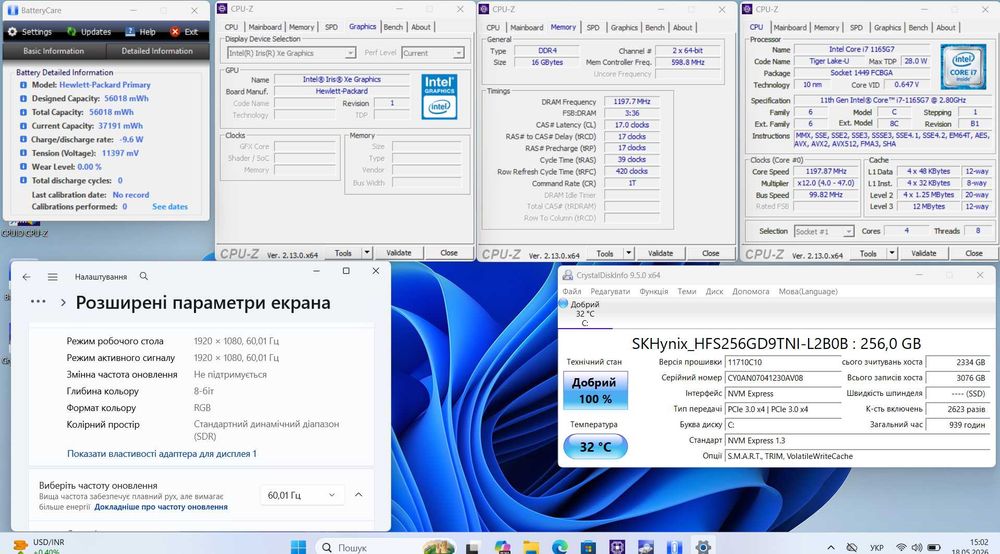The image size is (1000, 554).
Task: Click the serial number CY0AN07041230AV08
Action: click(x=783, y=378)
